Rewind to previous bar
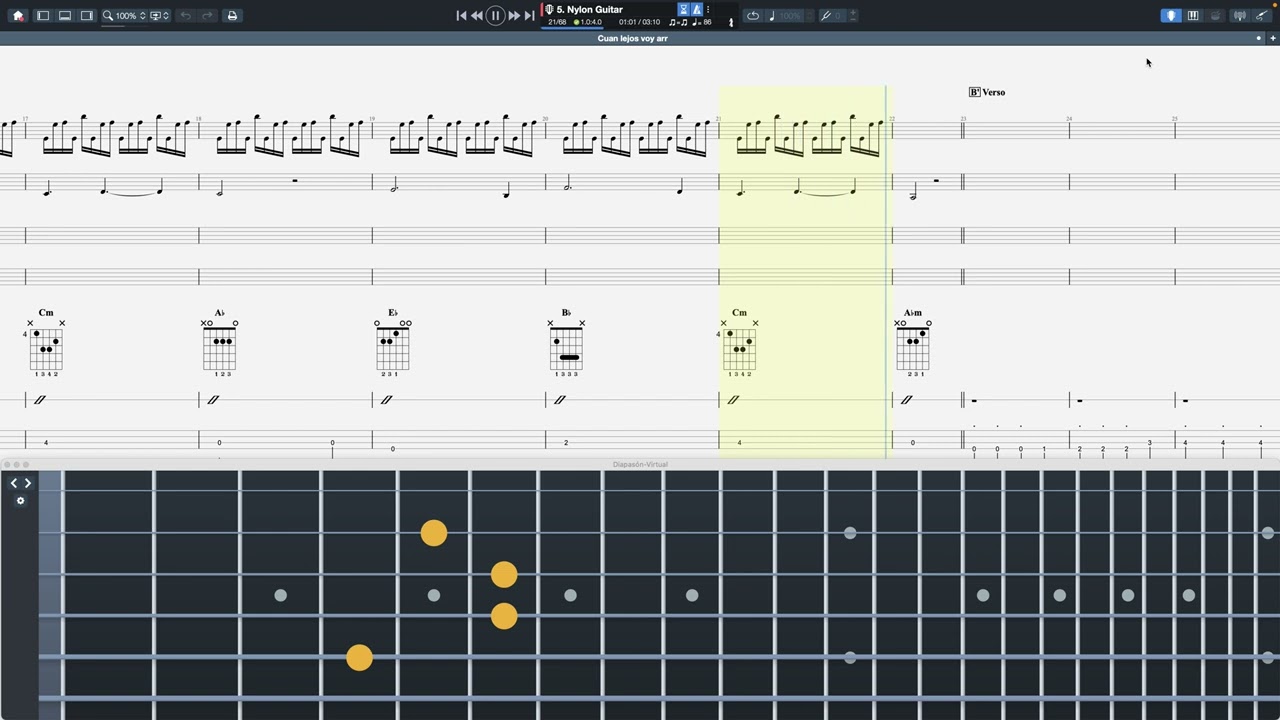Screen dimensions: 1280x720 coord(477,16)
